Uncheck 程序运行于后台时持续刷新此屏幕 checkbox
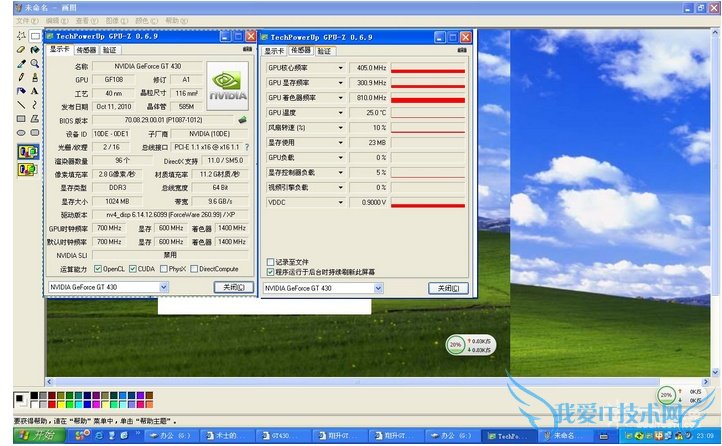The height and width of the screenshot is (446, 722). (271, 272)
